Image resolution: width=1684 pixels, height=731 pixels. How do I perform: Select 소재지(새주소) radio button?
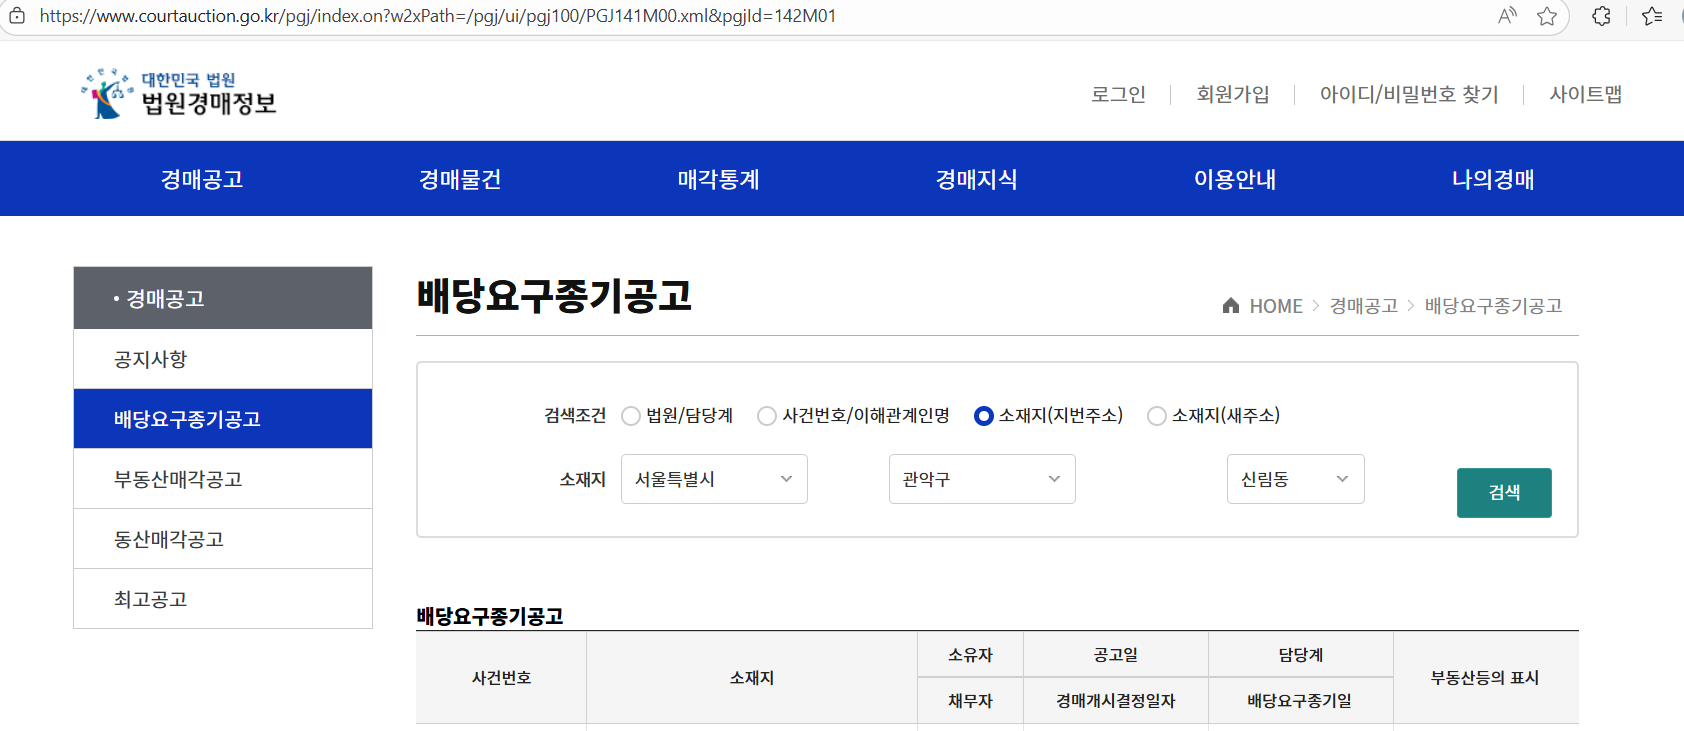click(1157, 416)
